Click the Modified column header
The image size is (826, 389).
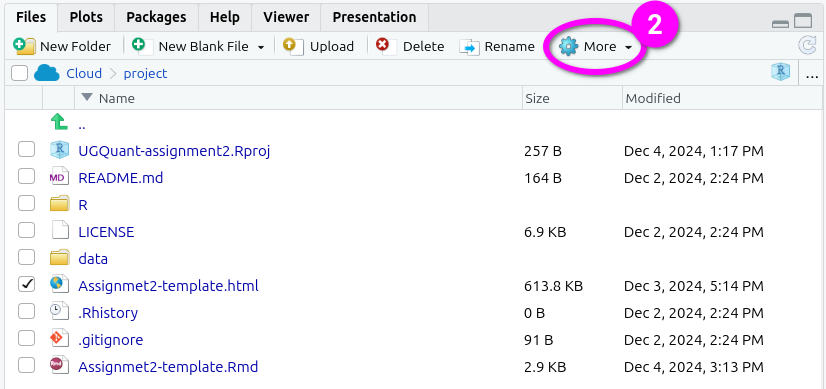click(653, 98)
